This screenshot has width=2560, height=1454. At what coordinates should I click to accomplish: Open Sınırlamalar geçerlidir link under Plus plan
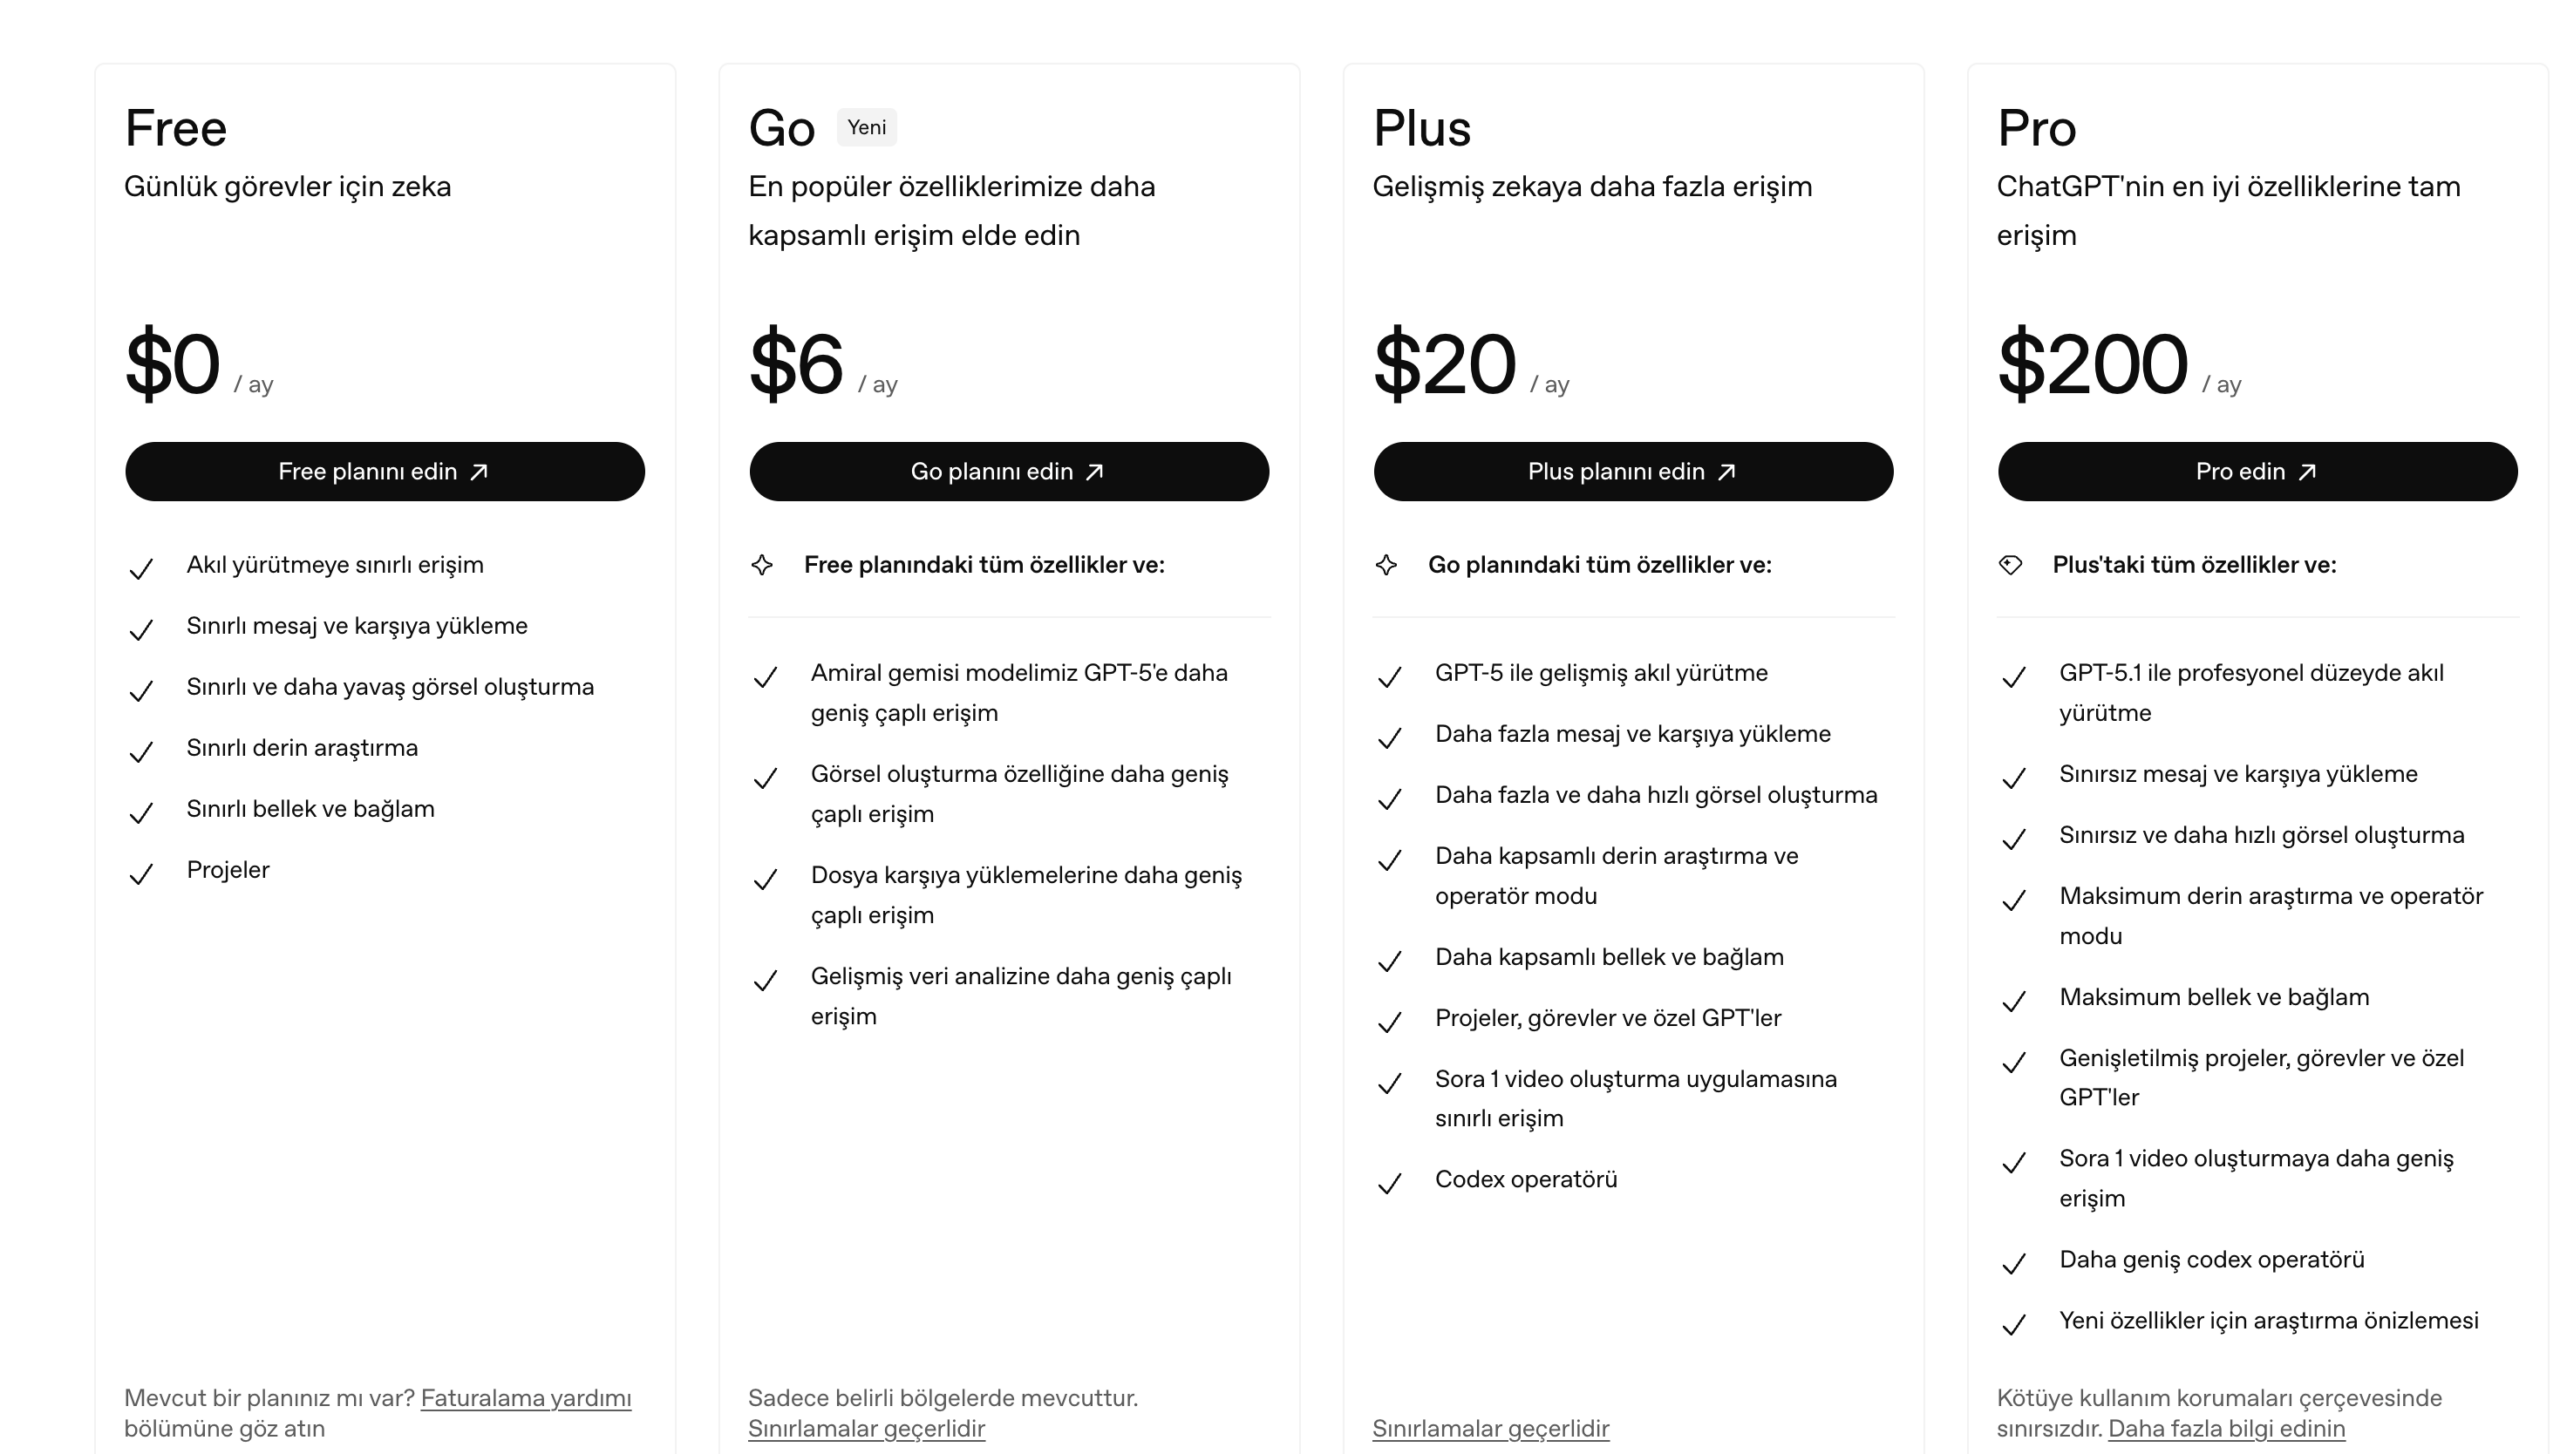pyautogui.click(x=1490, y=1429)
